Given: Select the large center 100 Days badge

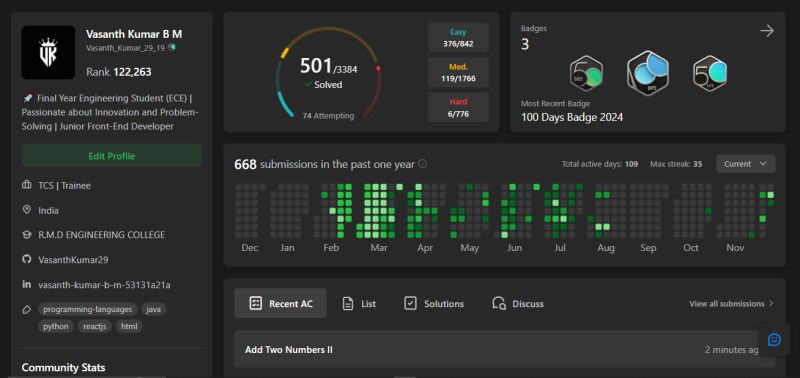Looking at the screenshot, I should (648, 73).
